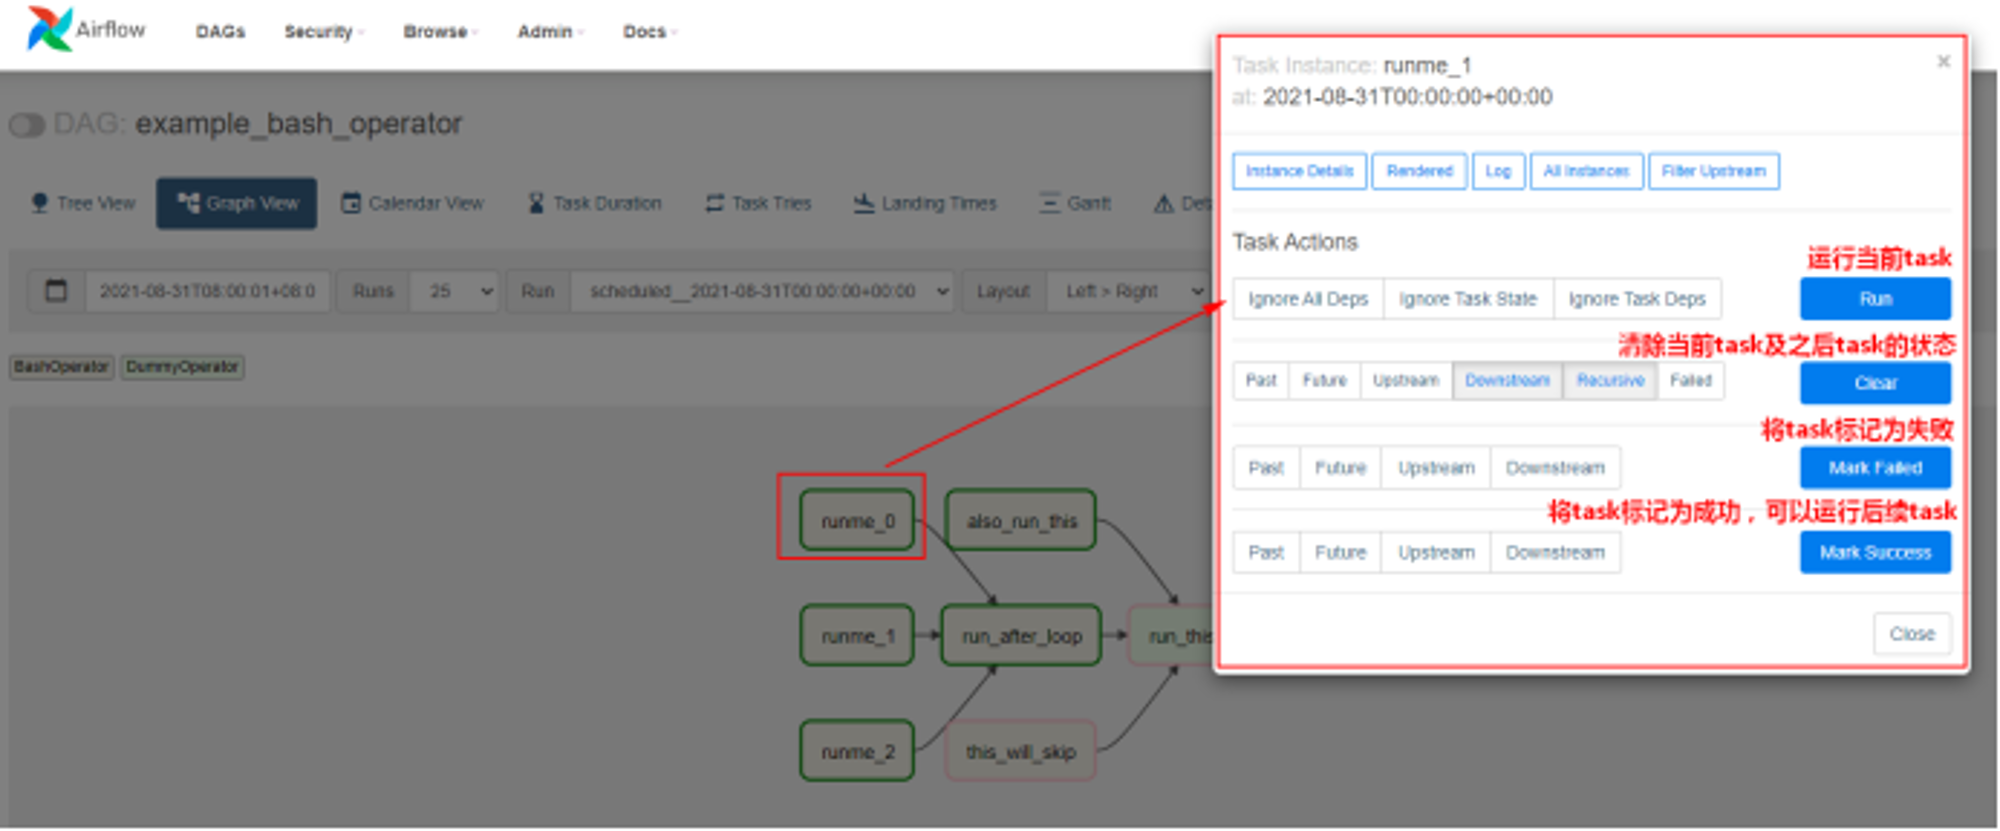Click the Airflow pinwheel logo
Screen dimensions: 2000x831
49,28
